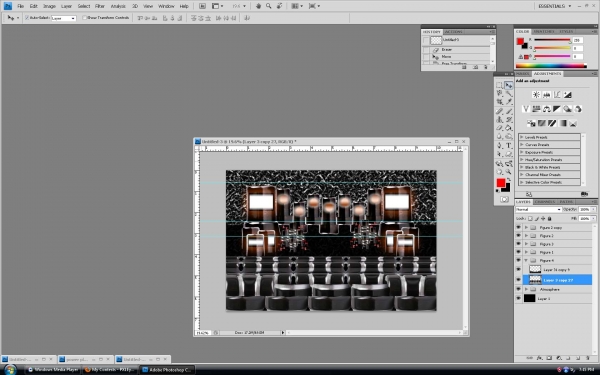This screenshot has height=375, width=600.
Task: Switch to the Actions tab
Action: [x=453, y=32]
